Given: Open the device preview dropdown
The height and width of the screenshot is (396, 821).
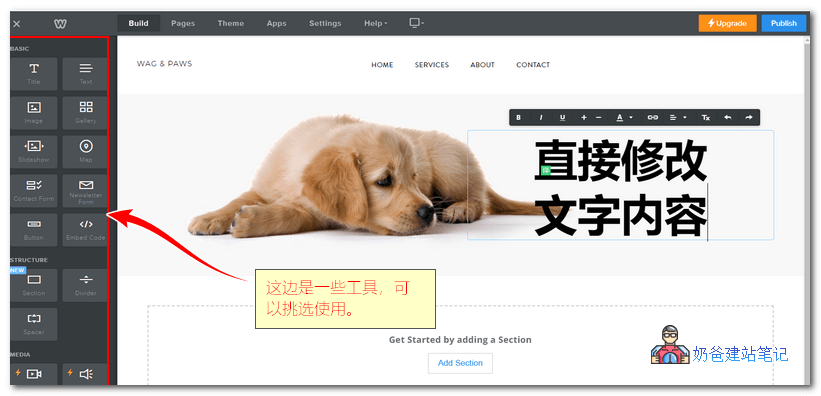Looking at the screenshot, I should point(416,23).
